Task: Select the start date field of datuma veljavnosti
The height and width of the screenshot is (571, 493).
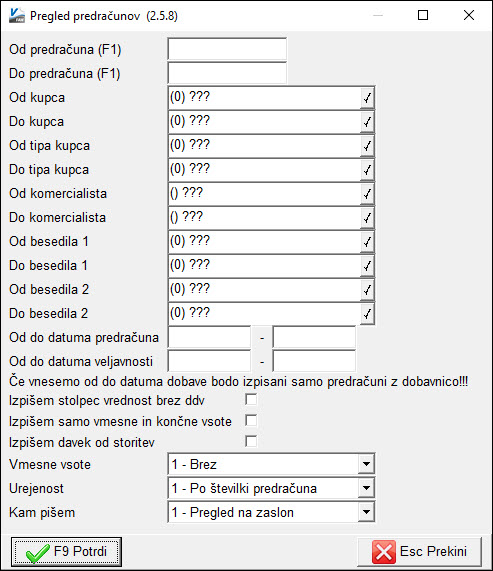Action: coord(209,361)
